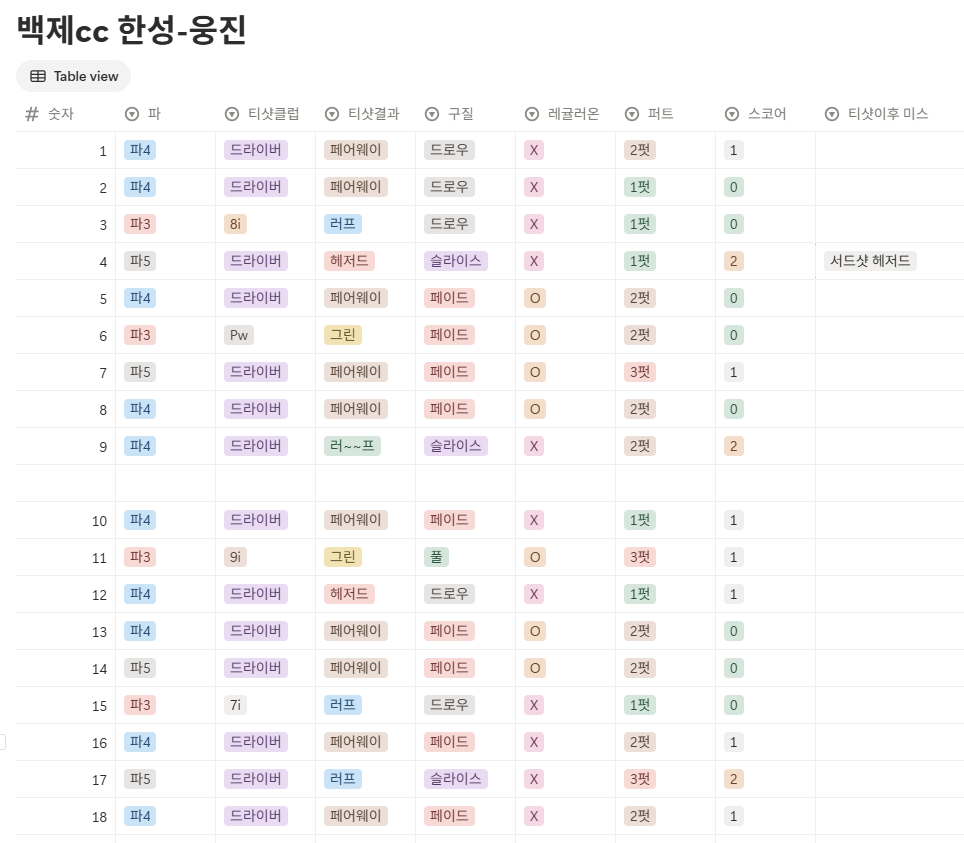Click the 그린 tag in row 11

[x=343, y=557]
